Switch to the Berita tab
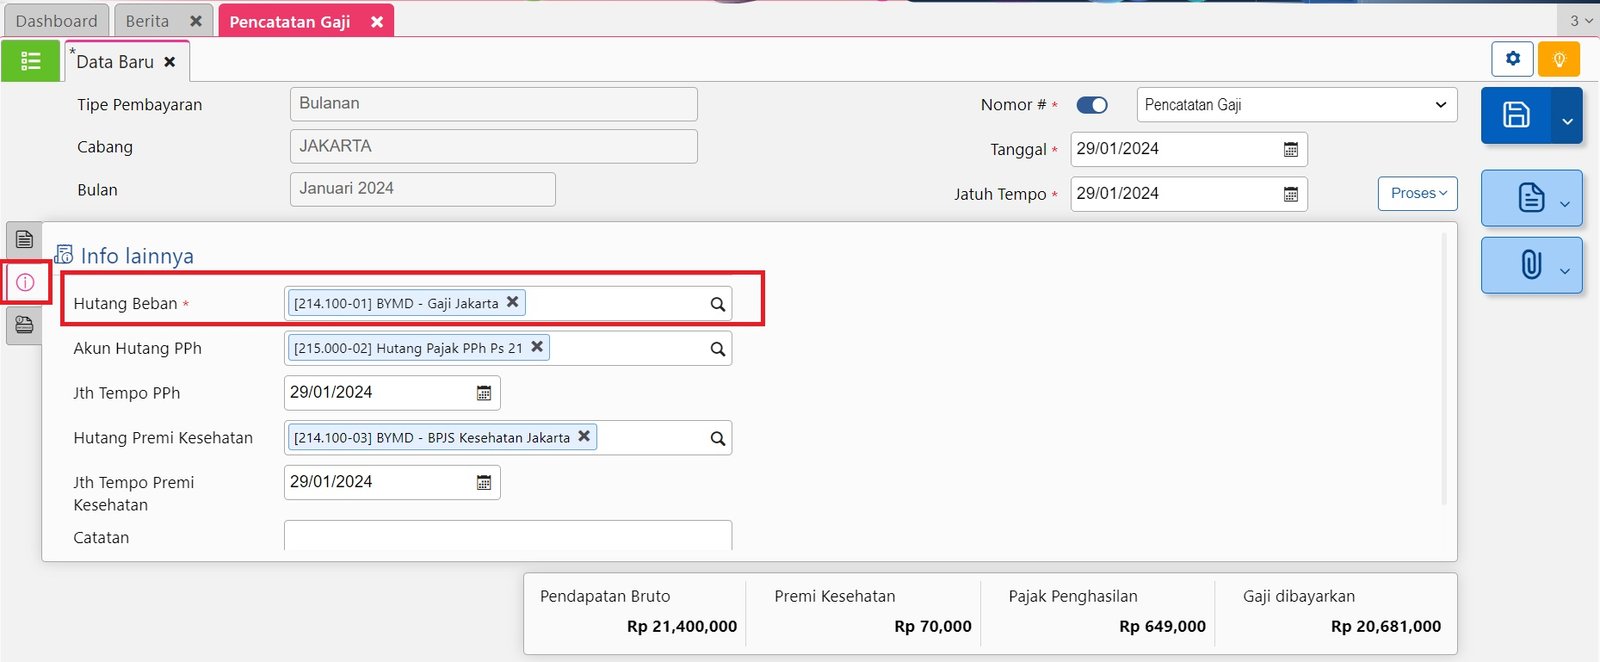Image resolution: width=1600 pixels, height=662 pixels. (147, 21)
